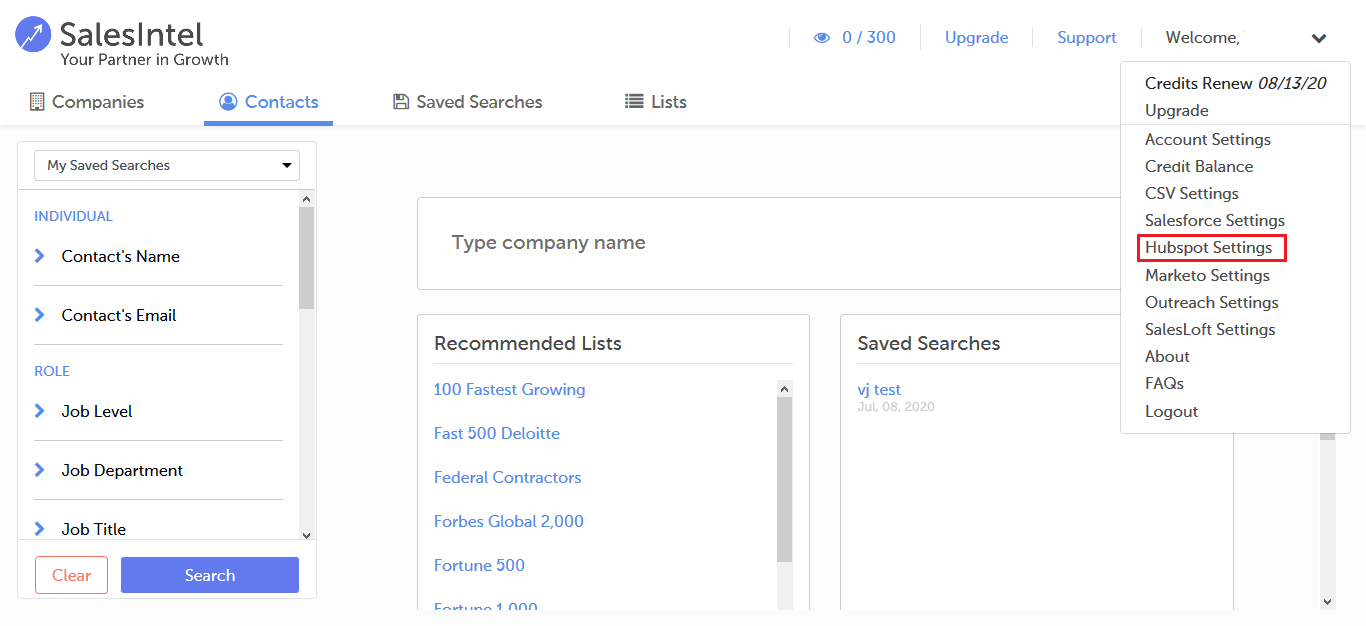
Task: Open the Fortune 500 list
Action: (479, 566)
